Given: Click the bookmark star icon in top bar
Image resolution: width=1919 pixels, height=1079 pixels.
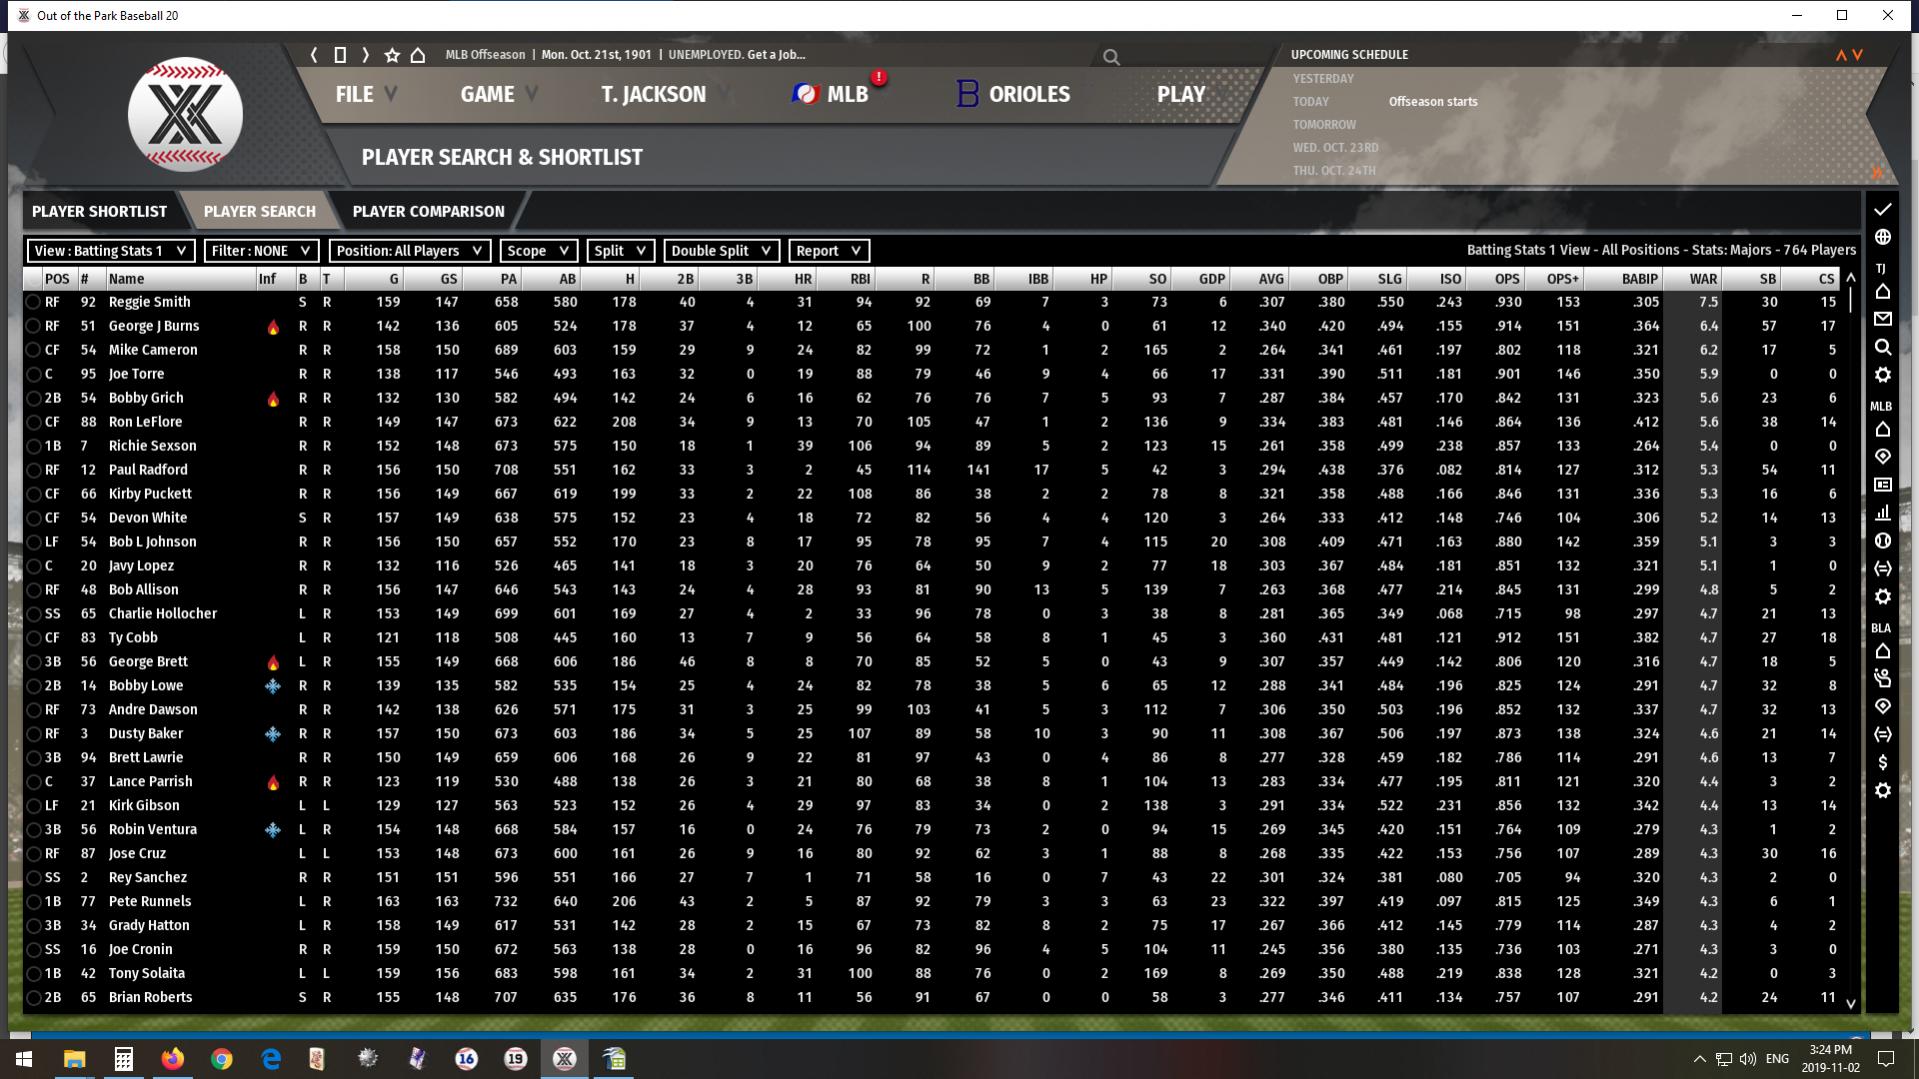Looking at the screenshot, I should 392,55.
